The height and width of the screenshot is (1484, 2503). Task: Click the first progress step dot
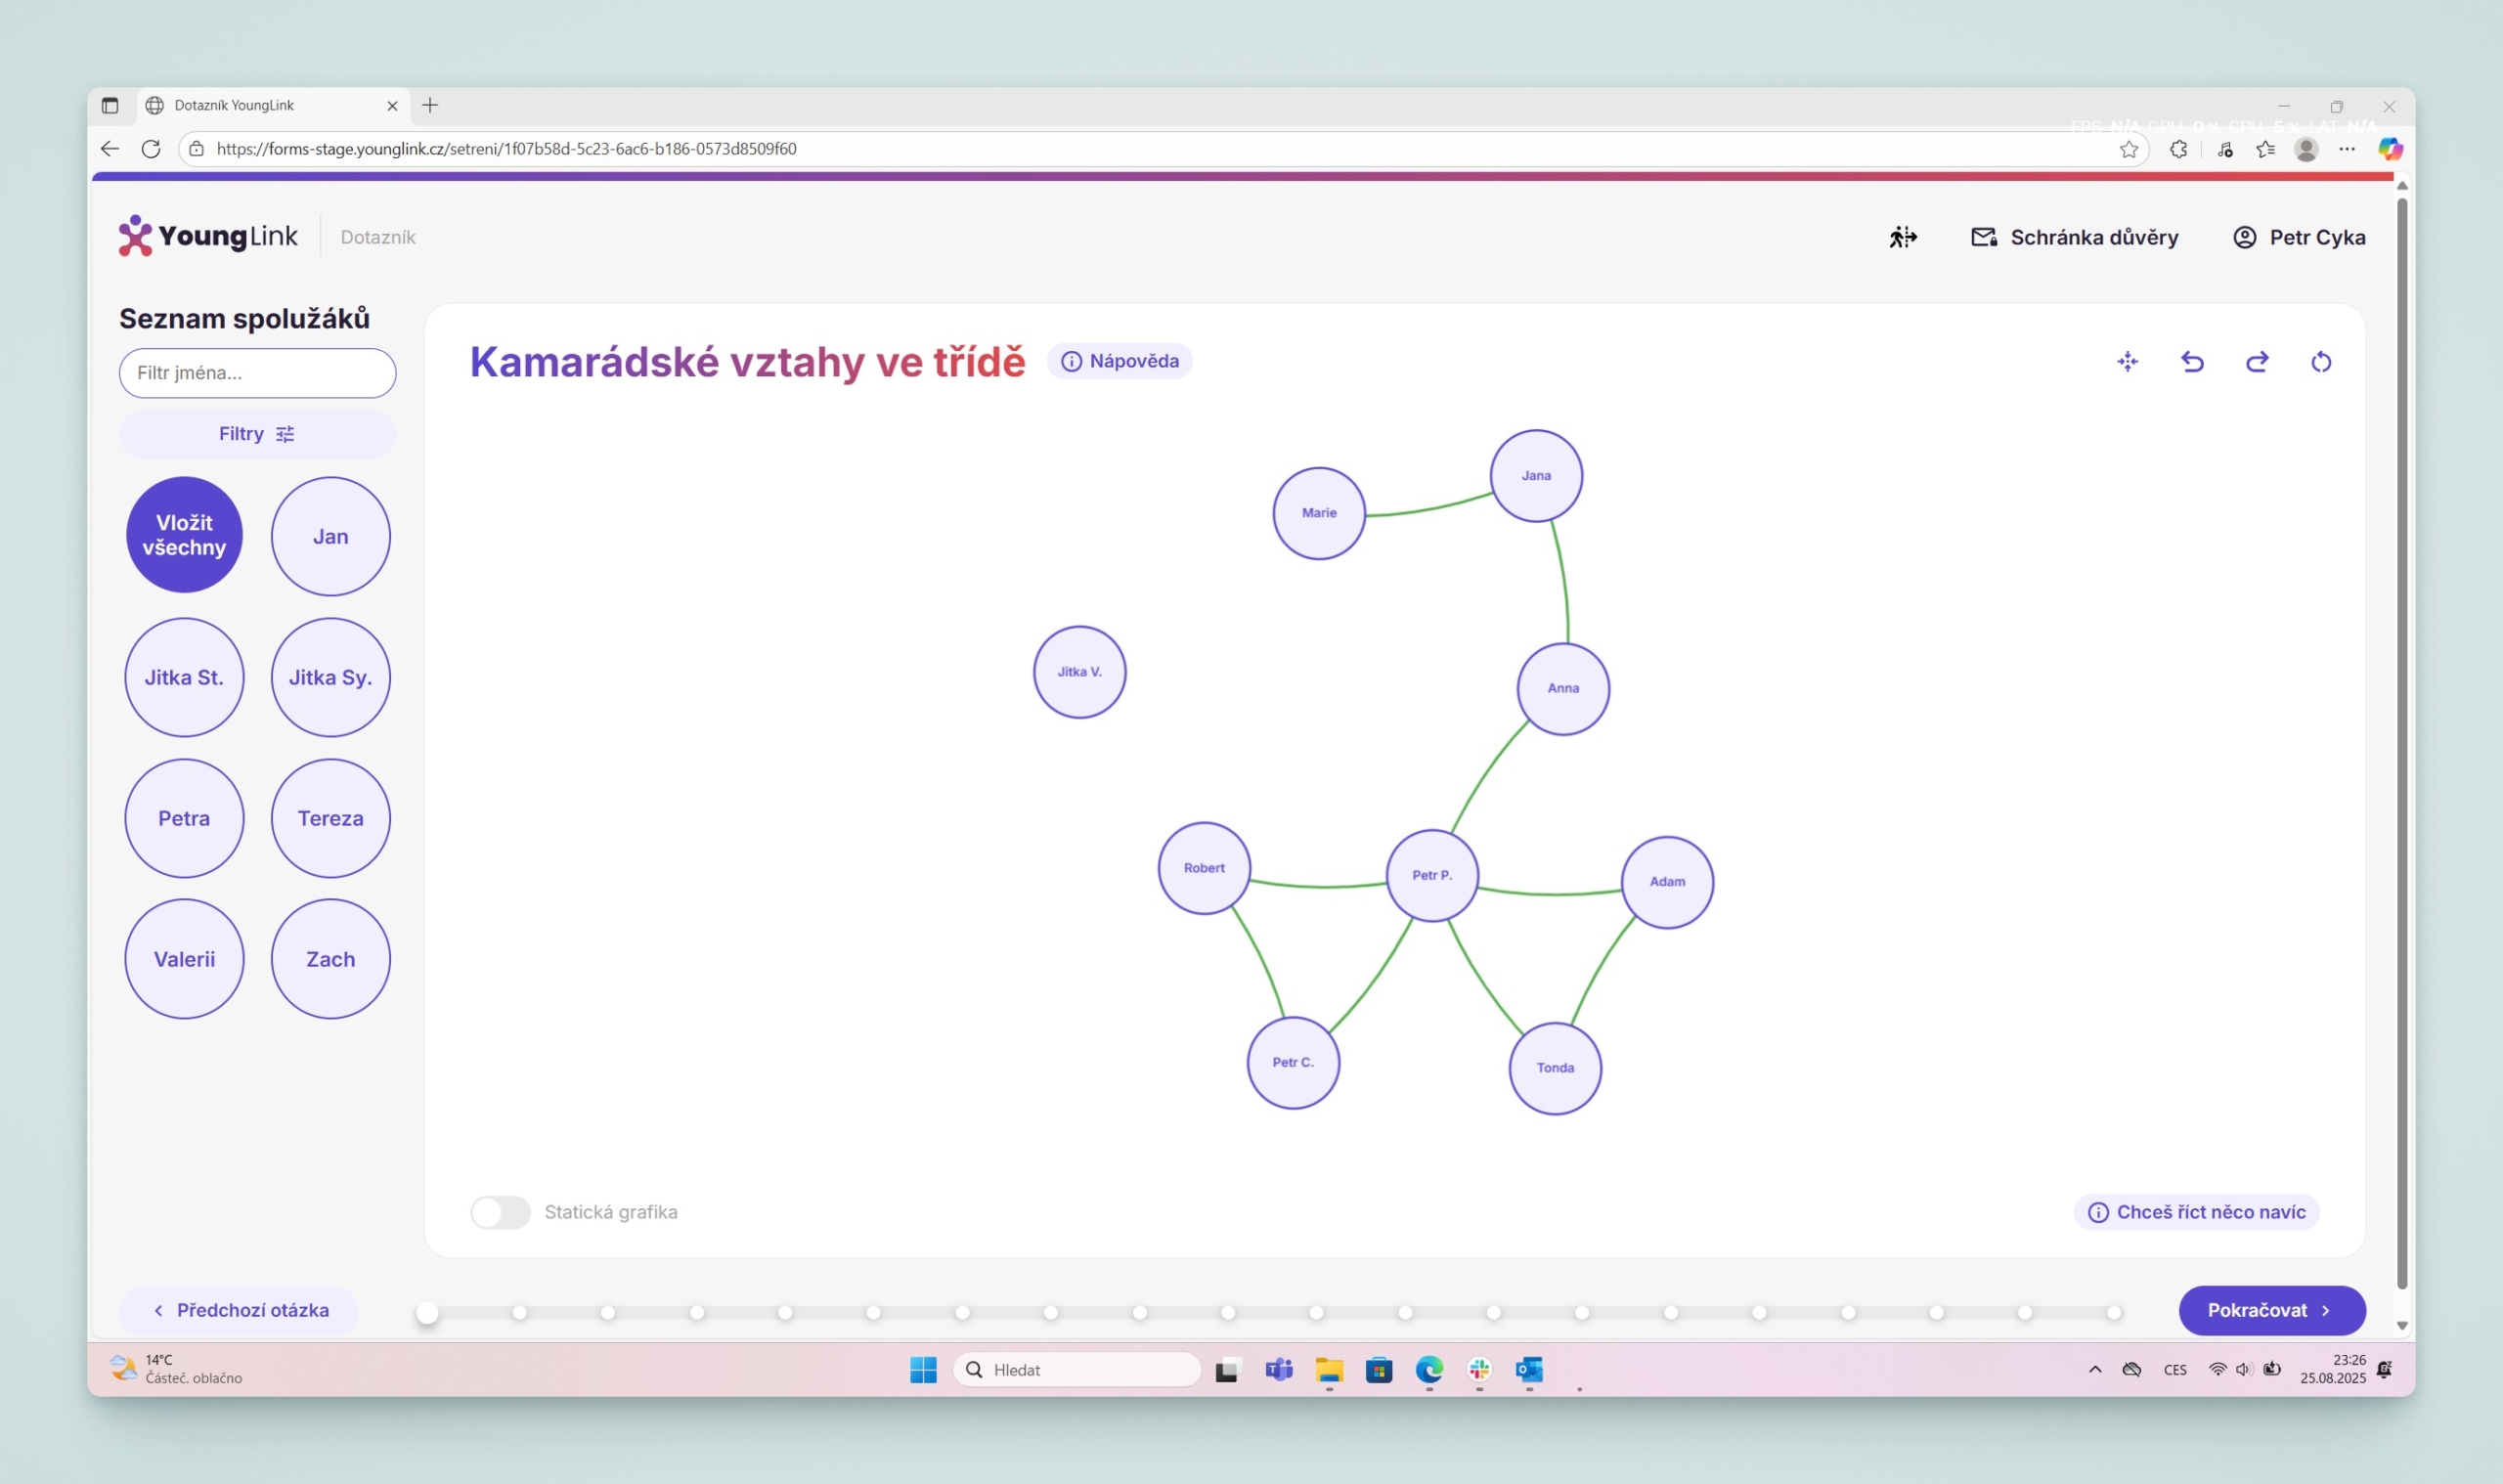(x=427, y=1313)
